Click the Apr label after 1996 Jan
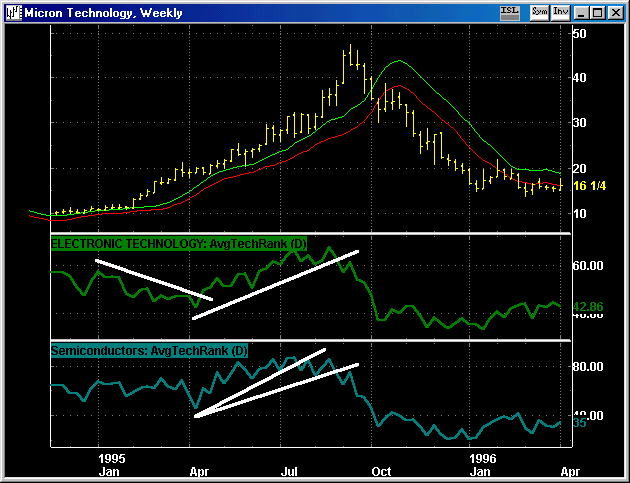This screenshot has height=483, width=630. pyautogui.click(x=571, y=471)
